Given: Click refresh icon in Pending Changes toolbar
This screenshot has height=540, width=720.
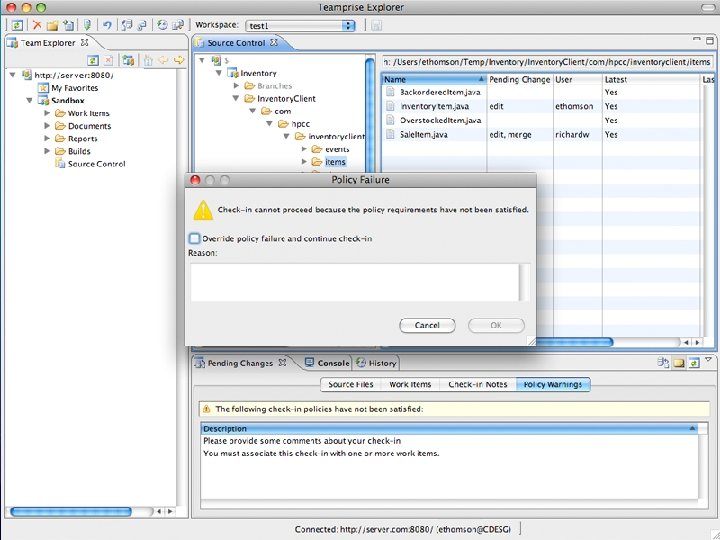Looking at the screenshot, I should (694, 363).
